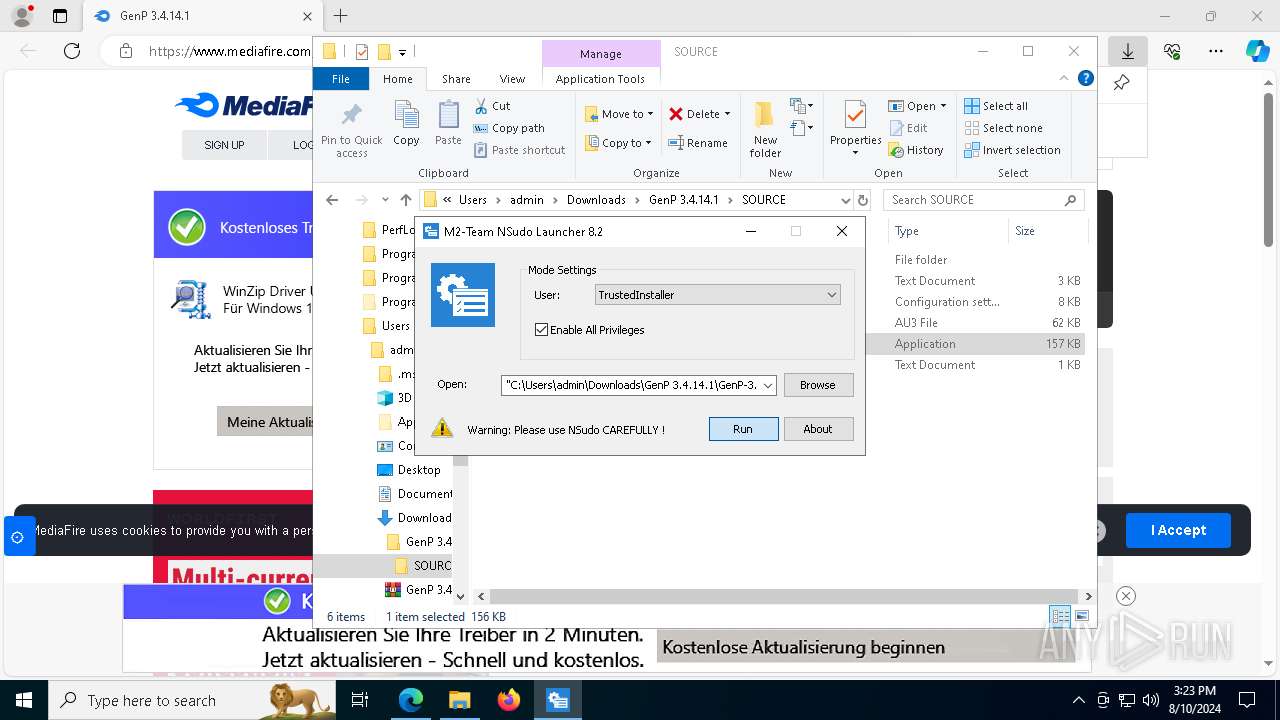Click I Accept on the cookie banner
The width and height of the screenshot is (1280, 720).
pyautogui.click(x=1178, y=530)
